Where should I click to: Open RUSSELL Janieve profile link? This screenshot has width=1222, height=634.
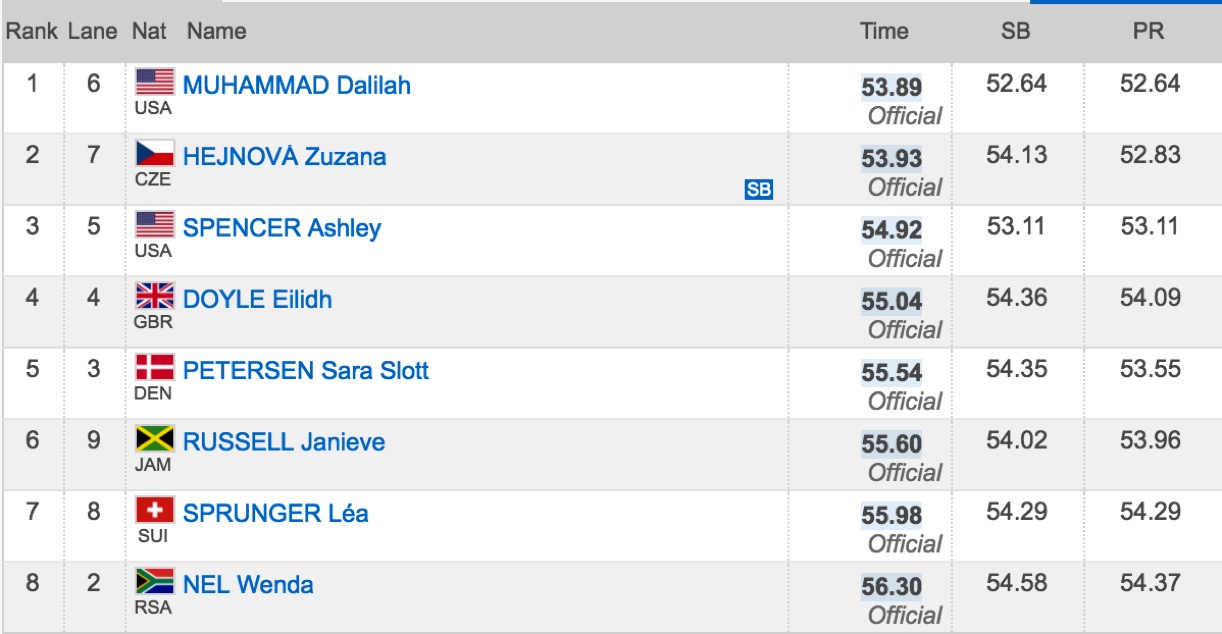coord(284,442)
